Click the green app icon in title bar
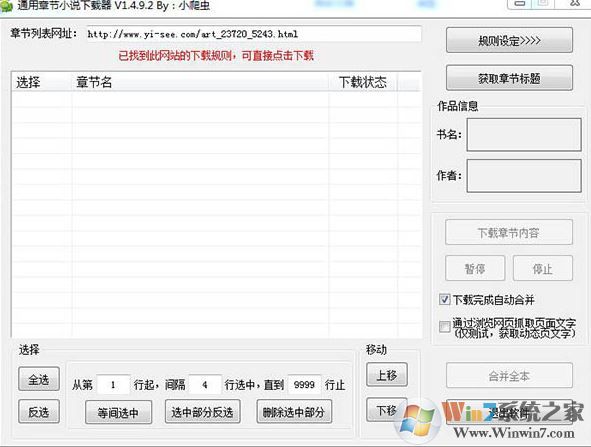Image resolution: width=591 pixels, height=447 pixels. coord(6,6)
